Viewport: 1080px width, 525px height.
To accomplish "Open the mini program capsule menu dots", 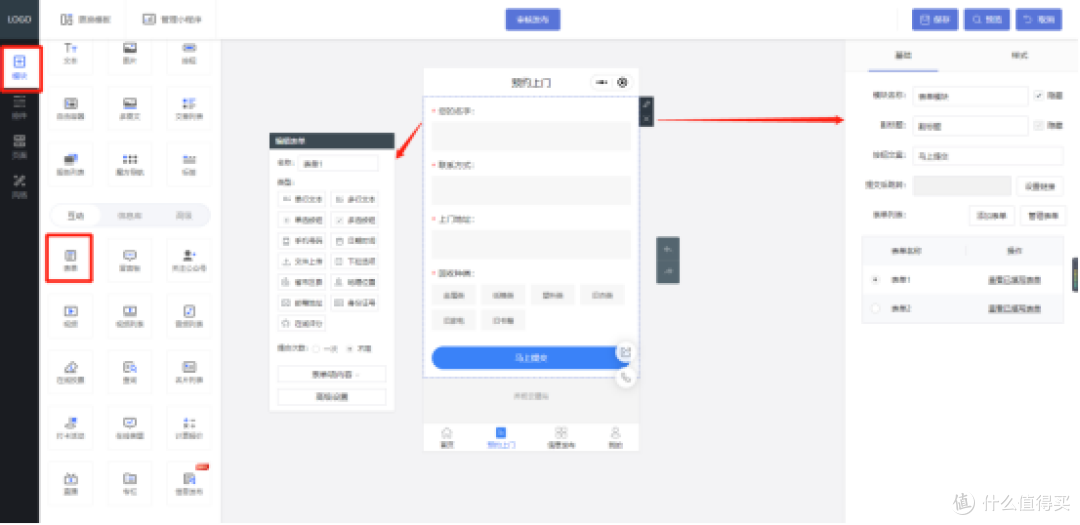I will click(x=602, y=83).
